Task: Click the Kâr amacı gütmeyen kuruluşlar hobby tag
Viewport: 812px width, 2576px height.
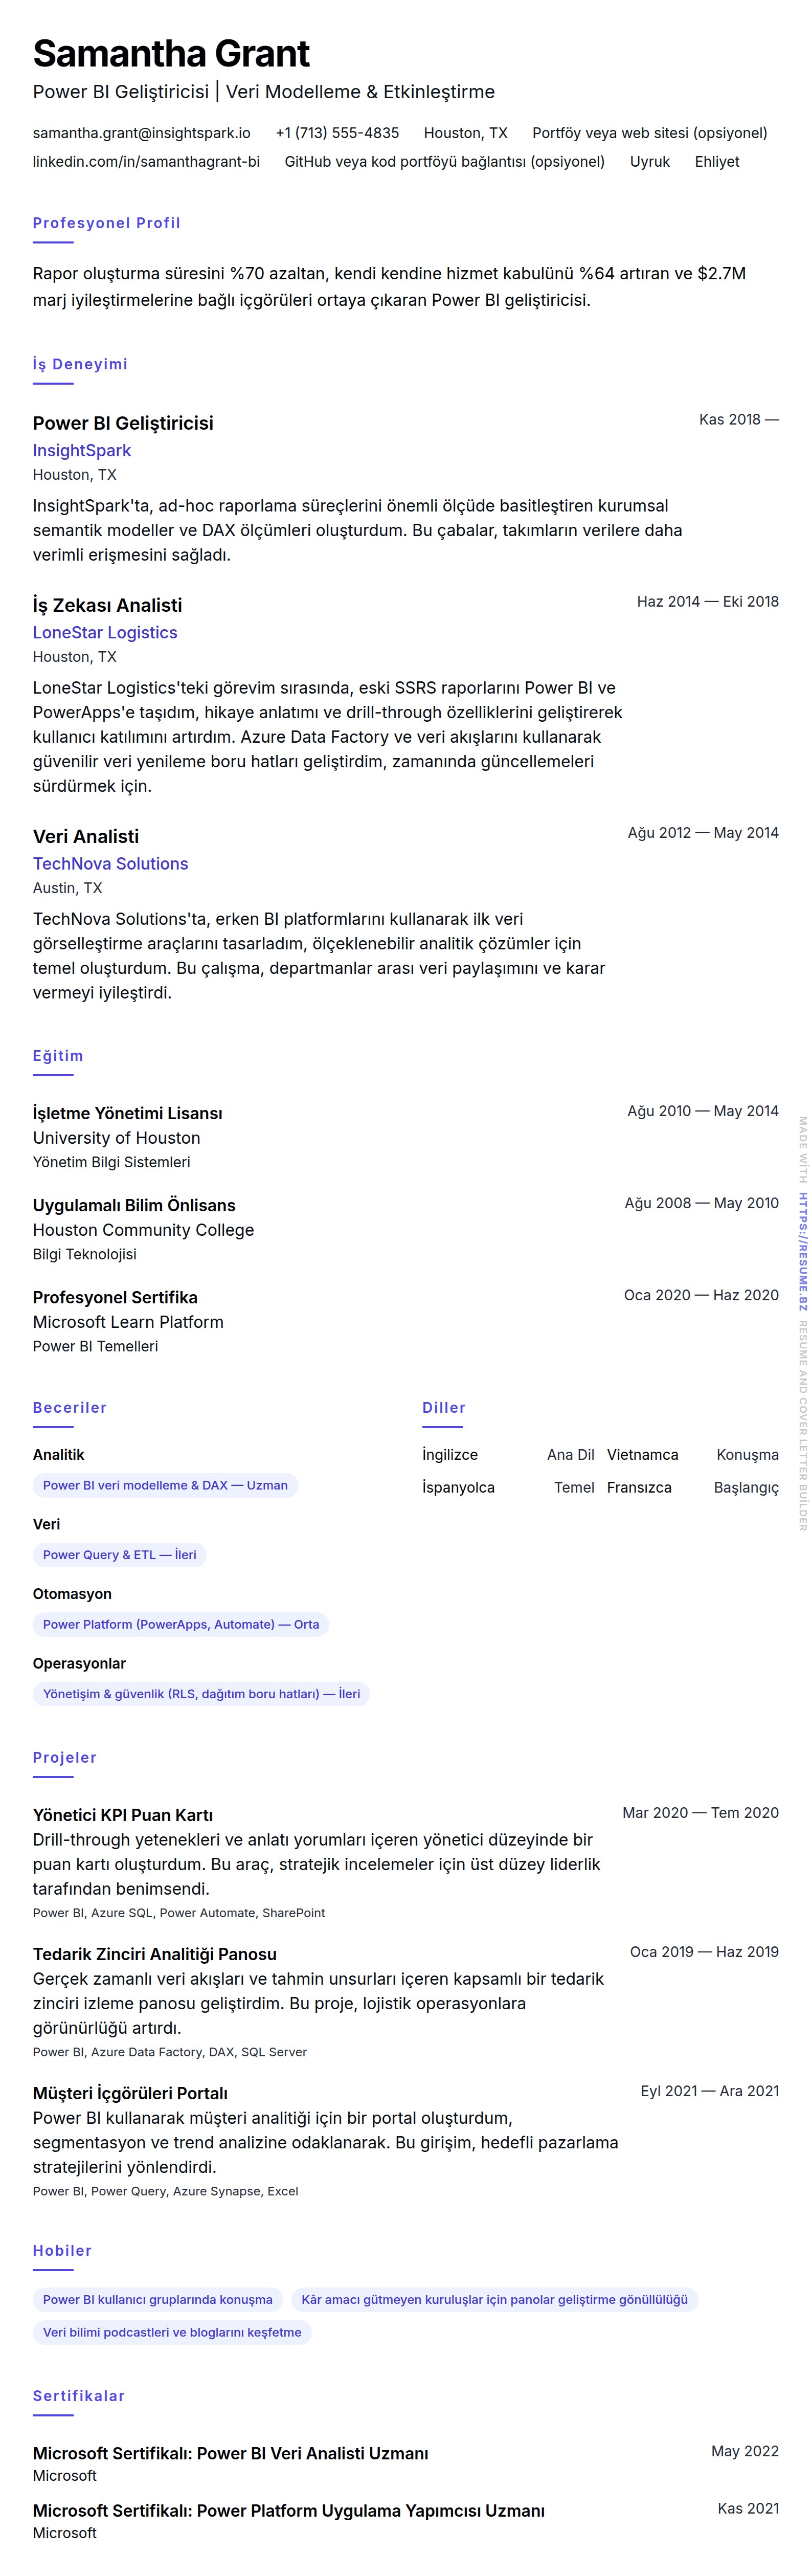Action: pos(494,2300)
